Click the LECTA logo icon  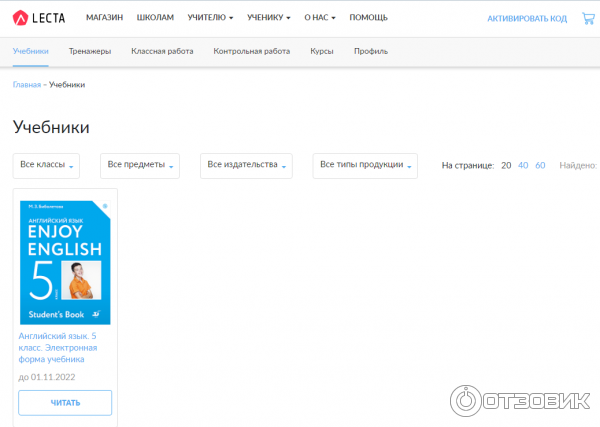pyautogui.click(x=21, y=18)
